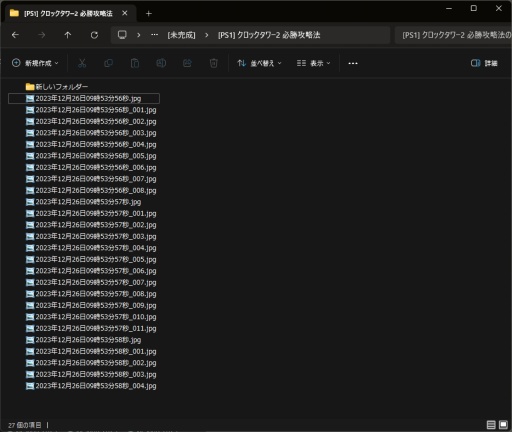The height and width of the screenshot is (432, 512).
Task: Click the search box in address bar
Action: pyautogui.click(x=453, y=35)
